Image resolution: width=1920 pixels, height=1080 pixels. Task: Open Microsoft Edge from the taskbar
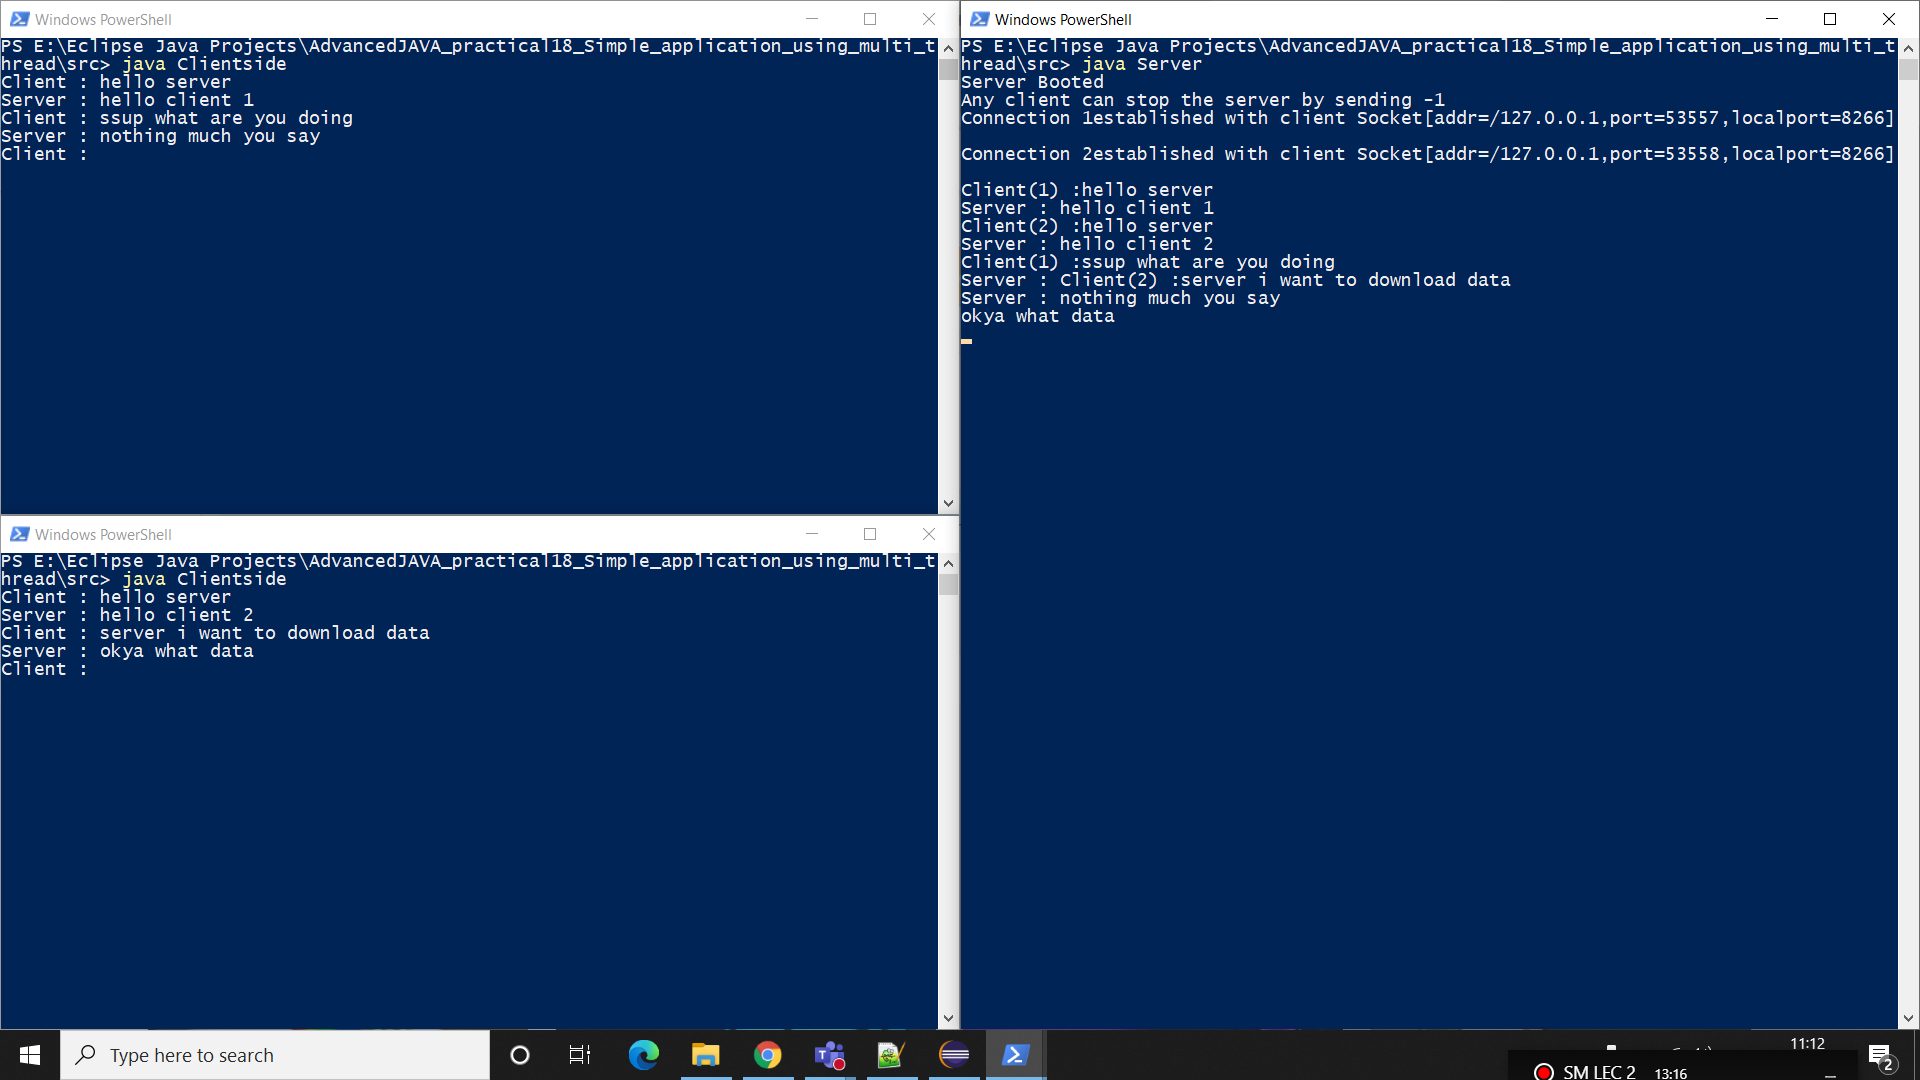click(643, 1055)
